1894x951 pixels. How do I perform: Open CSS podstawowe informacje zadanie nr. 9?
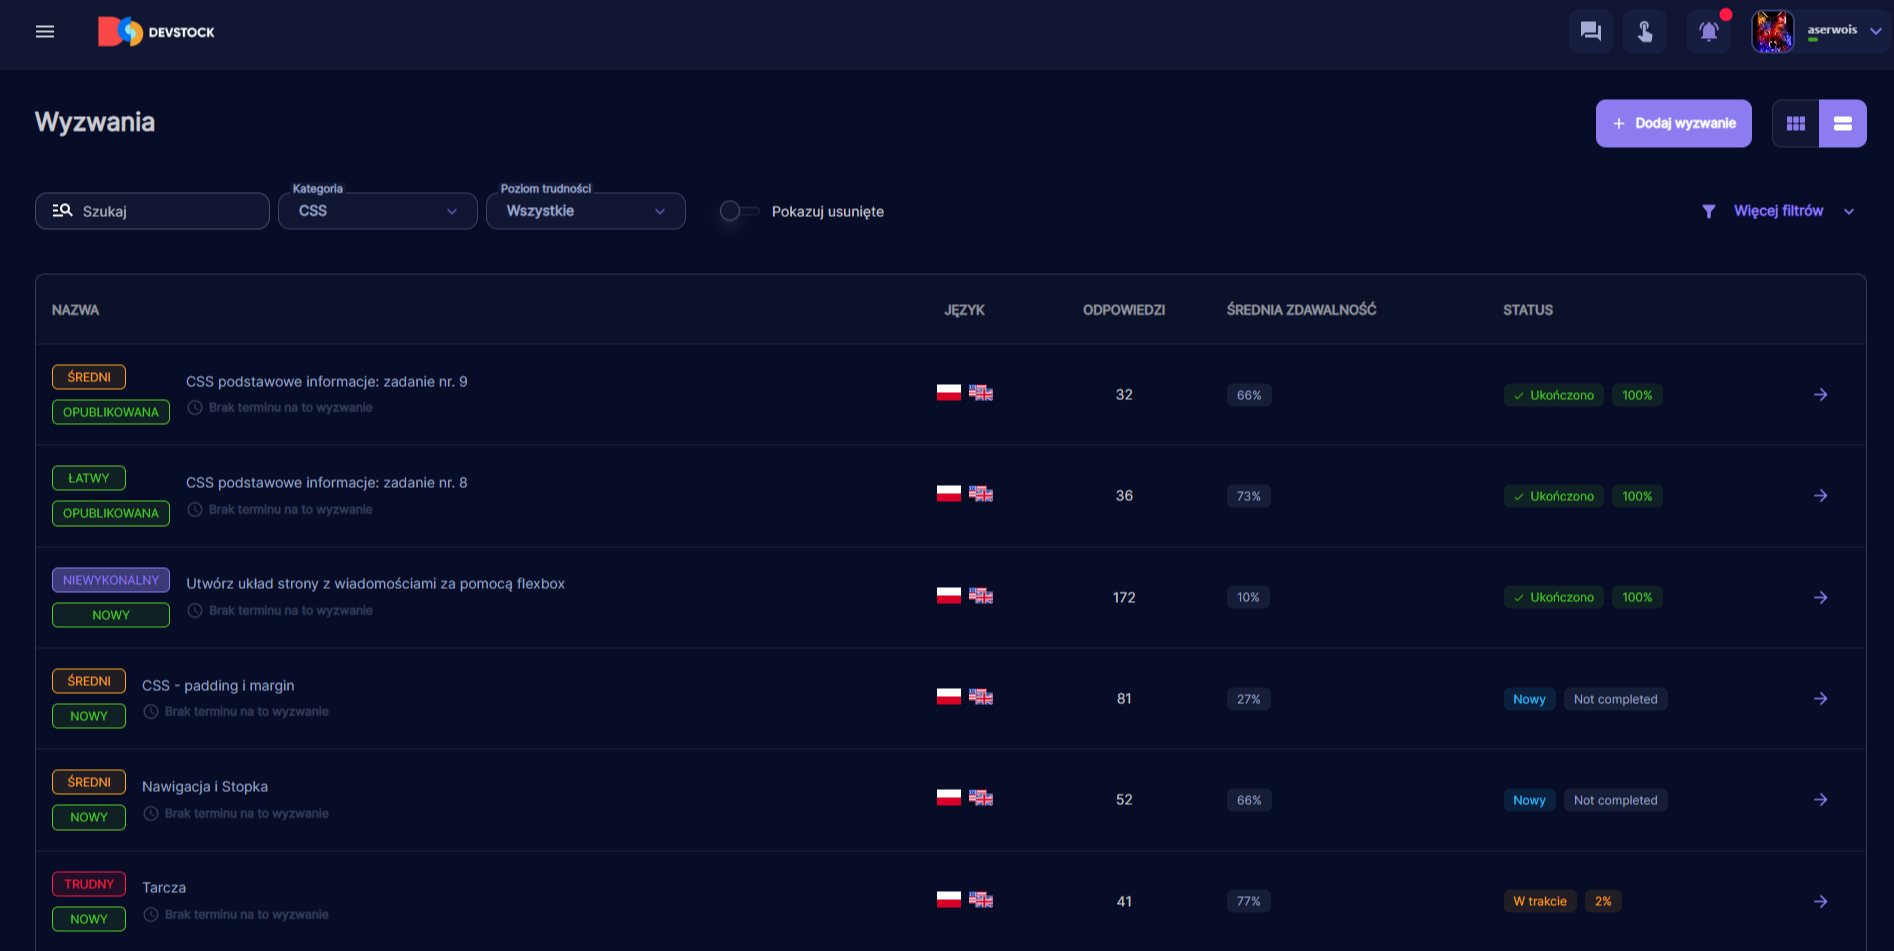327,382
